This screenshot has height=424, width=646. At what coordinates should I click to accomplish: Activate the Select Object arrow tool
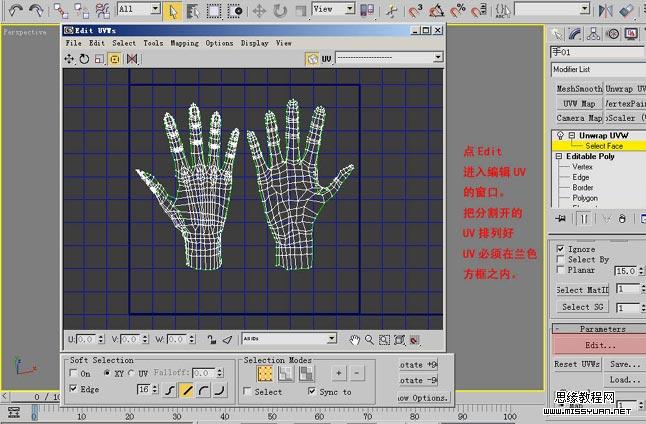(x=172, y=11)
